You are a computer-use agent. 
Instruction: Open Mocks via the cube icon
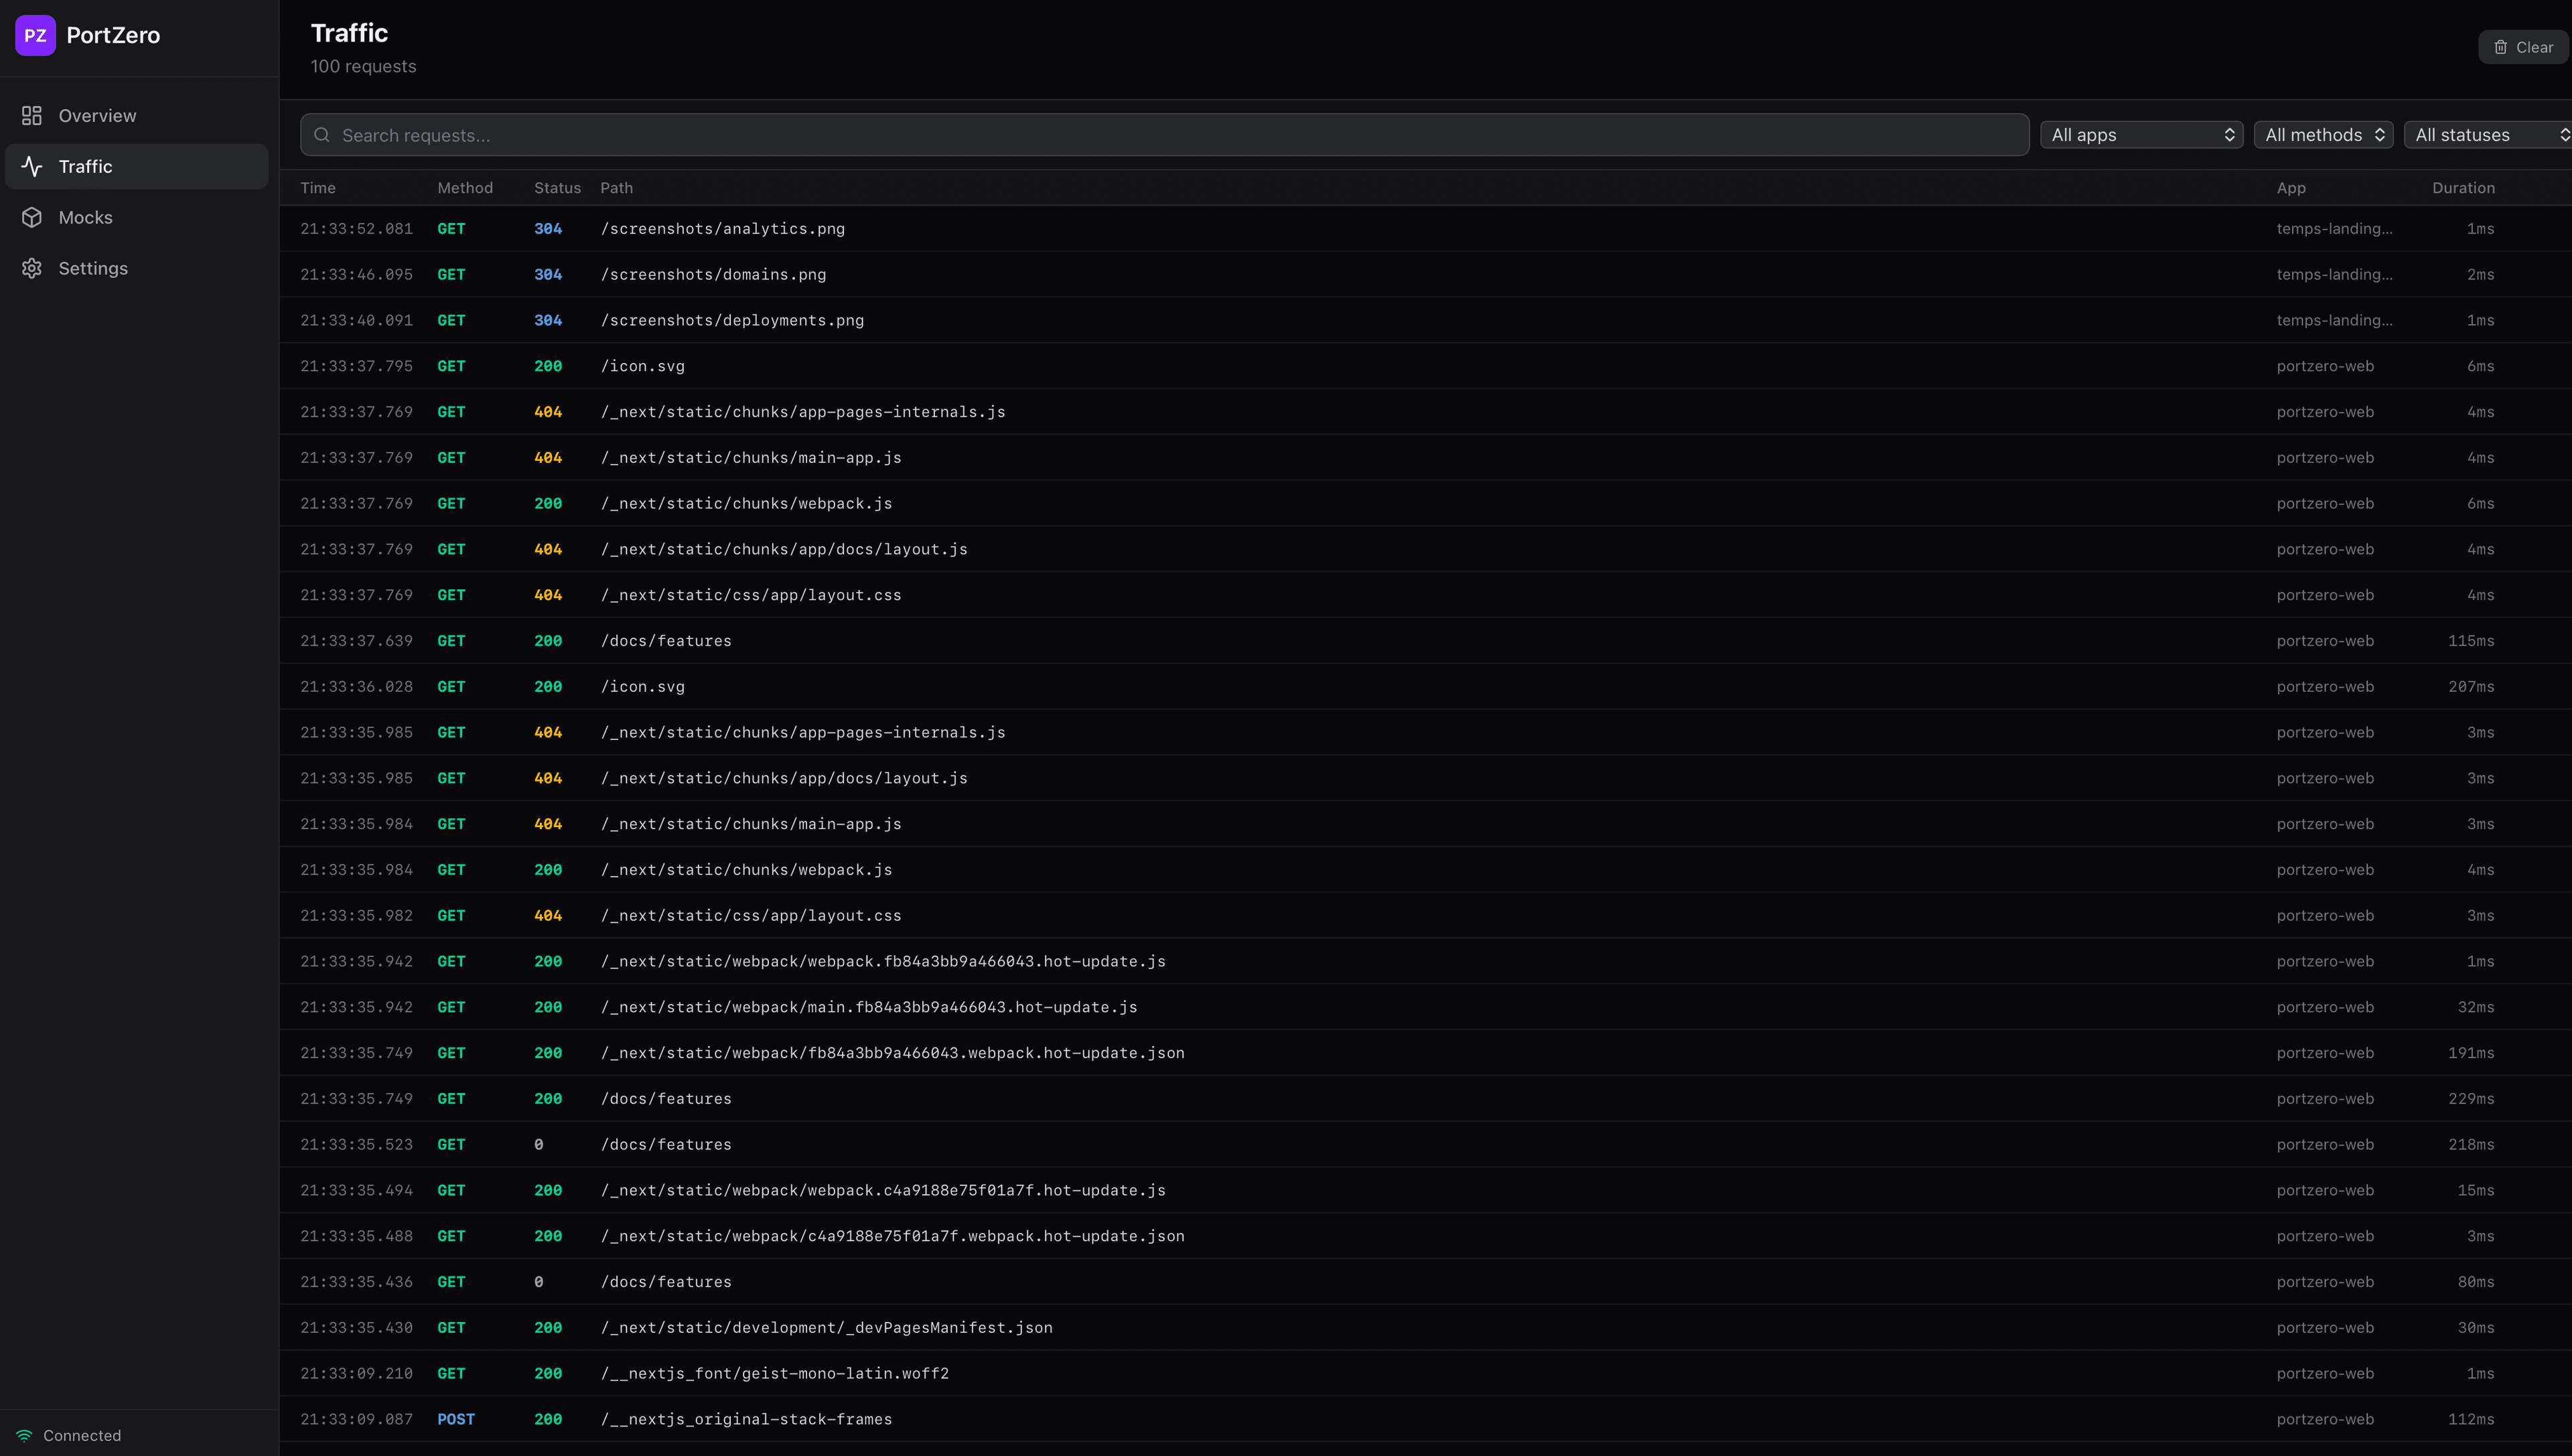click(31, 217)
